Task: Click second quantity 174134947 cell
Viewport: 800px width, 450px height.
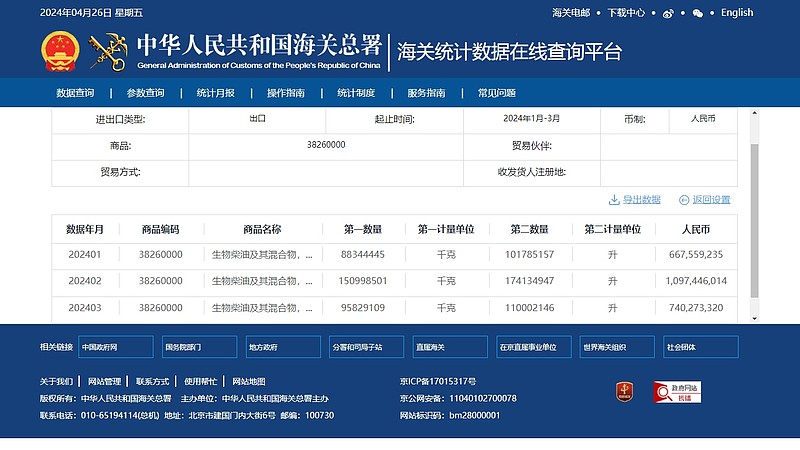Action: [x=530, y=281]
